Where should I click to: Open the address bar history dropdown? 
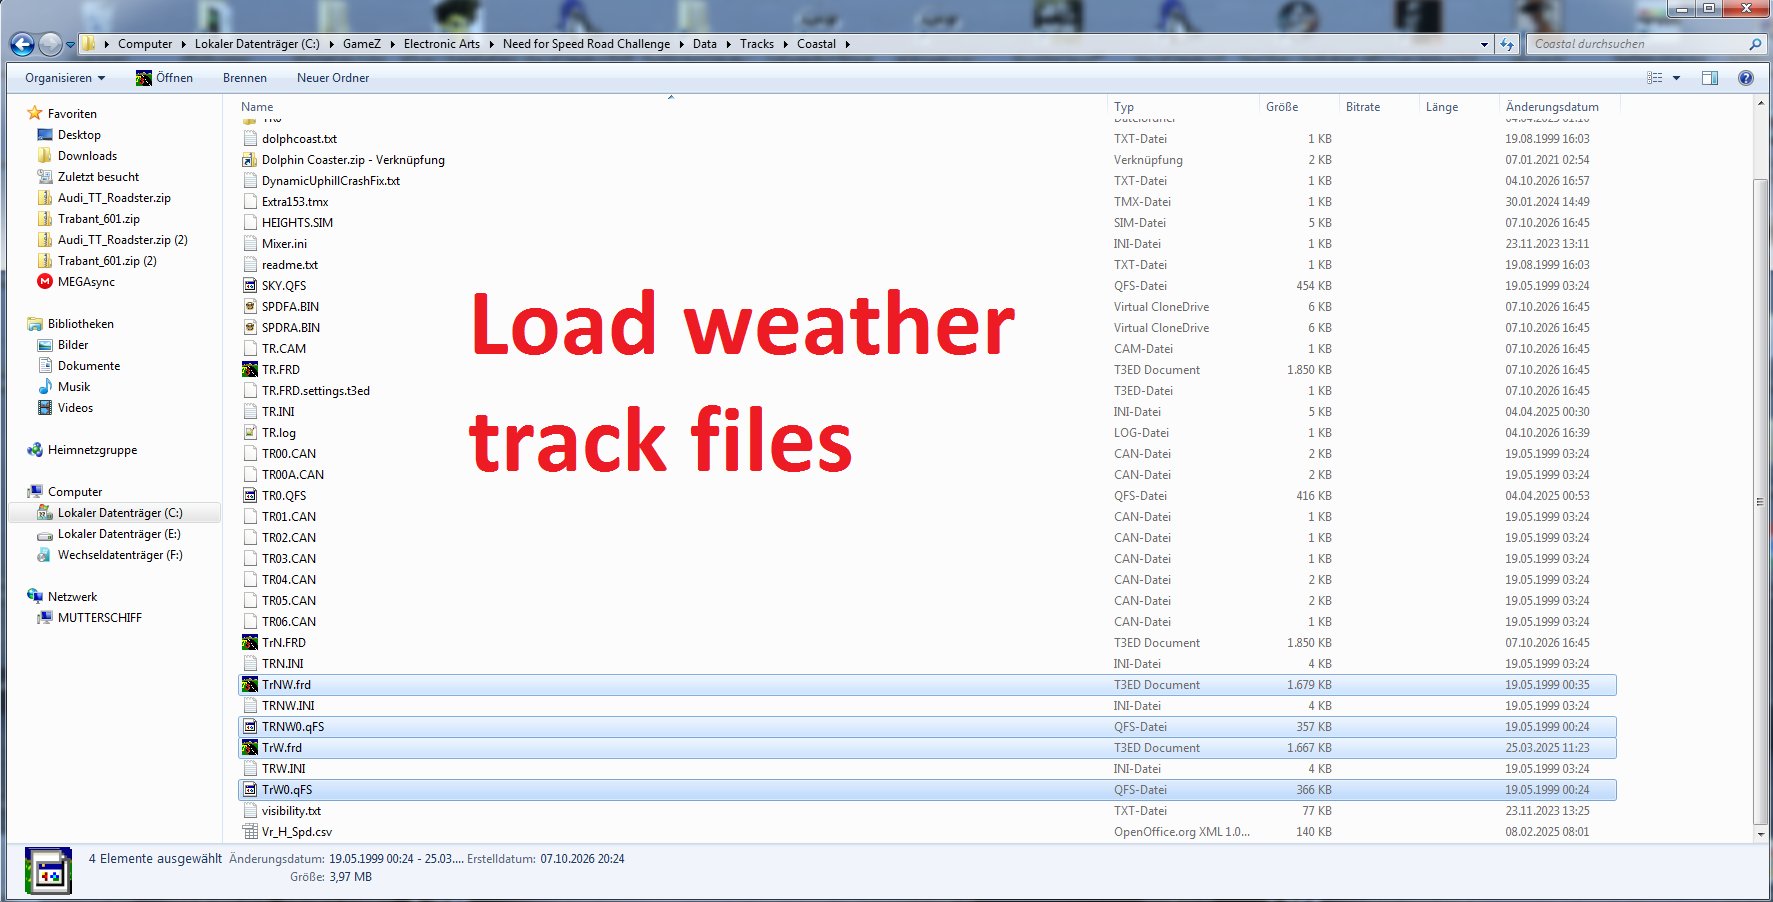pos(1484,44)
